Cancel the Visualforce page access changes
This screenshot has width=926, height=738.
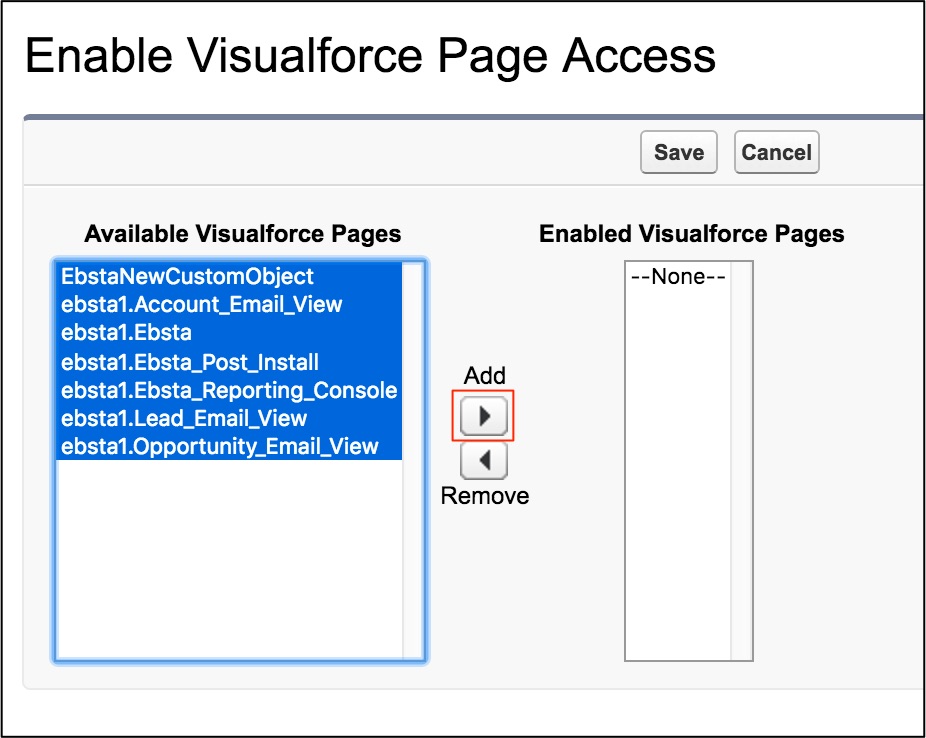click(x=776, y=153)
